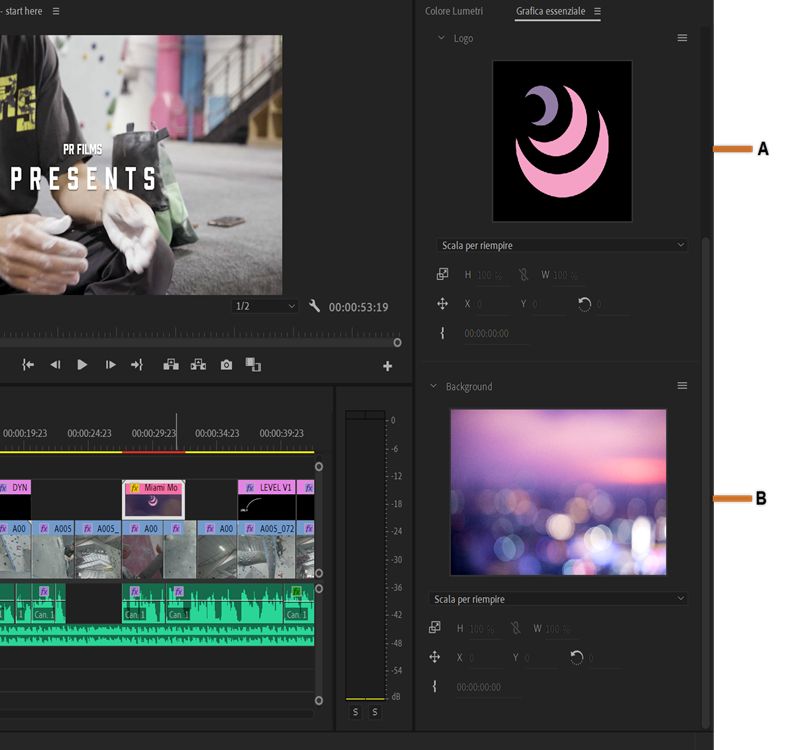Click Logo Y position field
The width and height of the screenshot is (786, 750).
550,304
